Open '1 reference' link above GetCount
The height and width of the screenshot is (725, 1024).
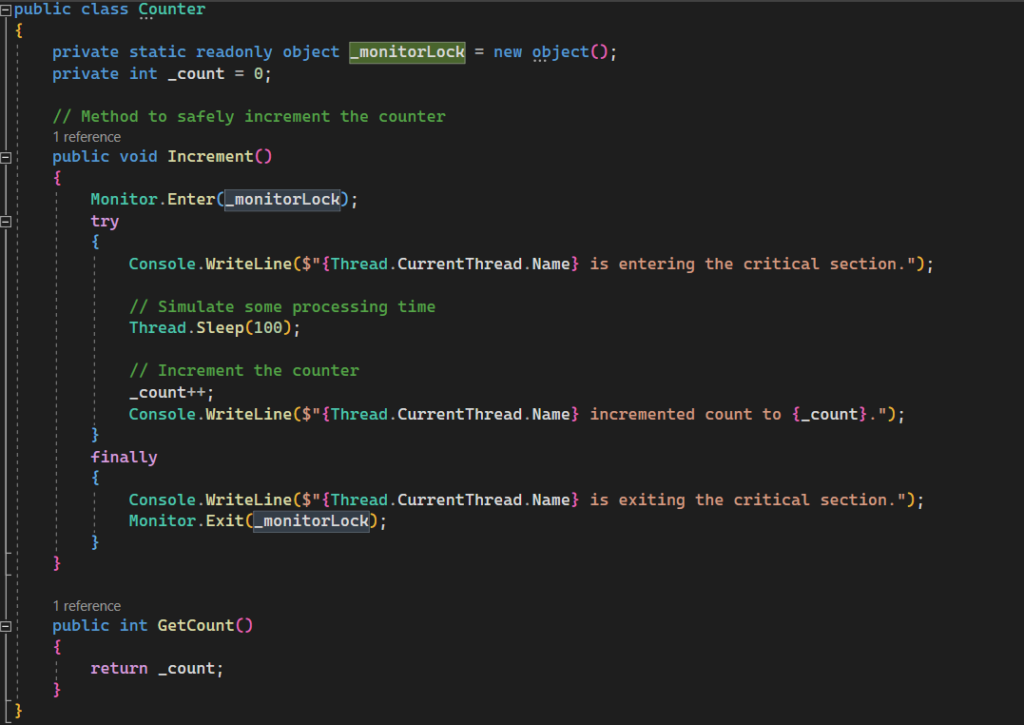point(87,606)
